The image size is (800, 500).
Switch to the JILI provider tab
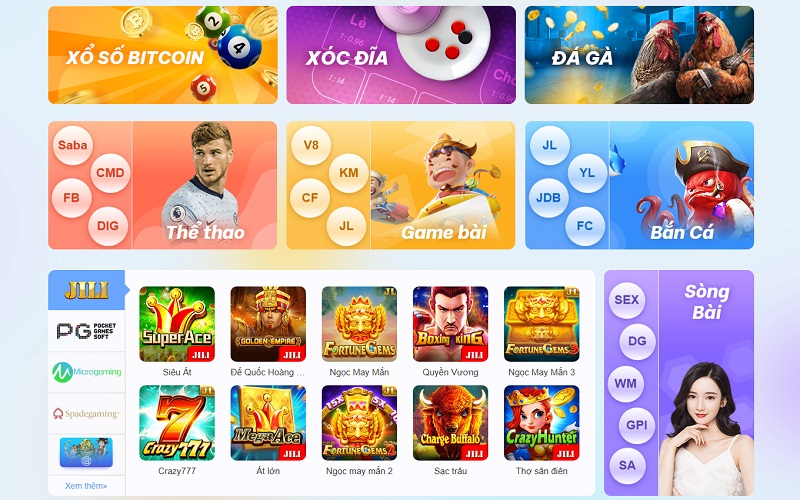click(87, 290)
